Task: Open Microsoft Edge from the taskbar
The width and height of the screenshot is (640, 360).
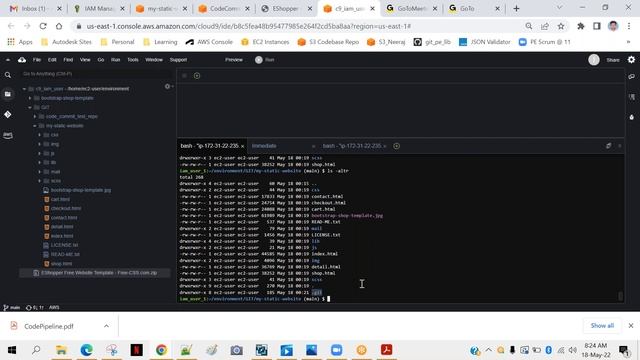Action: pos(87,350)
